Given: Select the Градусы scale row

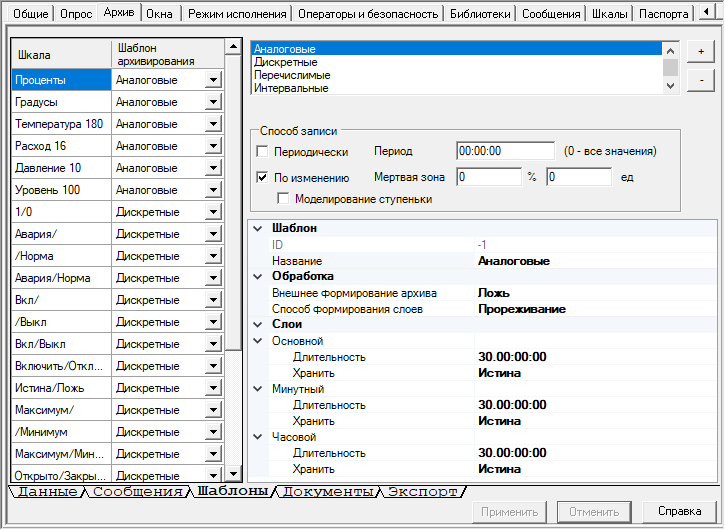Looking at the screenshot, I should [61, 102].
